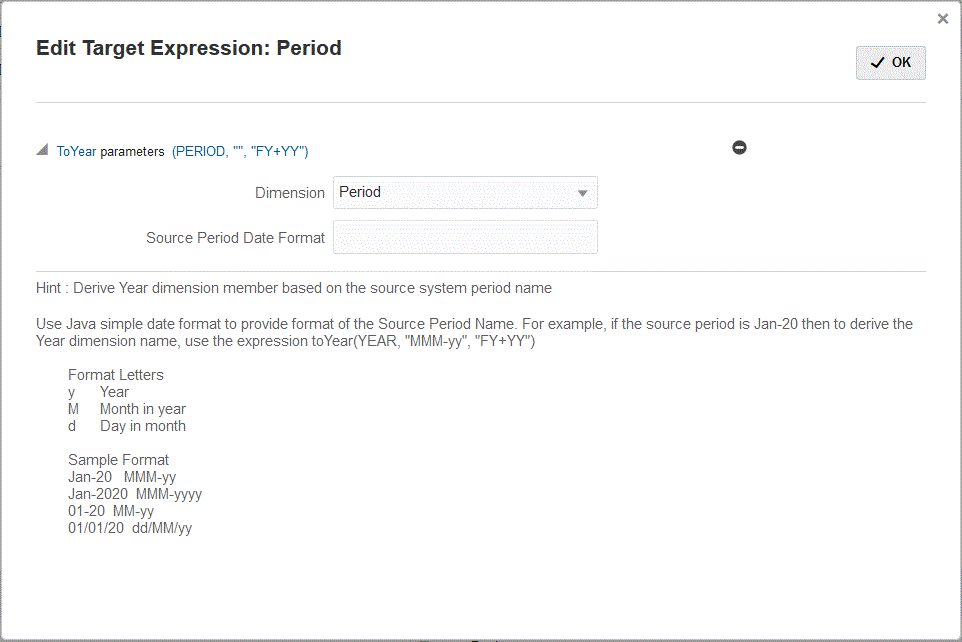The width and height of the screenshot is (962, 642).
Task: Click OK to confirm the target expression
Action: tap(890, 62)
